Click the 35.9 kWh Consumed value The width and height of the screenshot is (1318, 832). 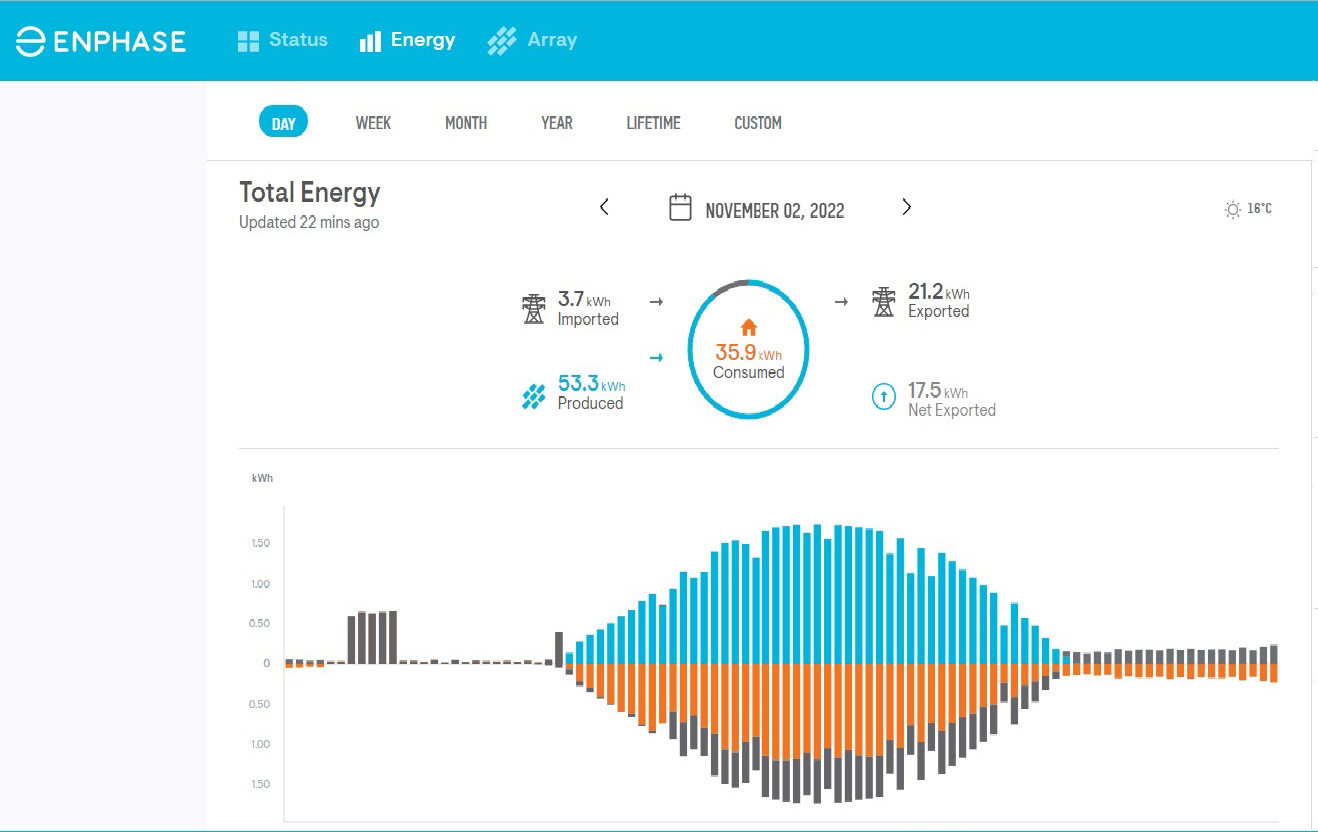point(749,353)
